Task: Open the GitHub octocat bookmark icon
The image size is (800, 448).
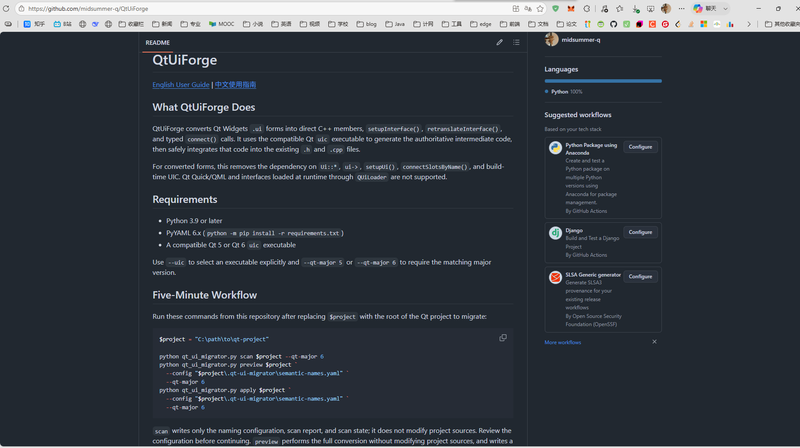Action: pyautogui.click(x=614, y=24)
